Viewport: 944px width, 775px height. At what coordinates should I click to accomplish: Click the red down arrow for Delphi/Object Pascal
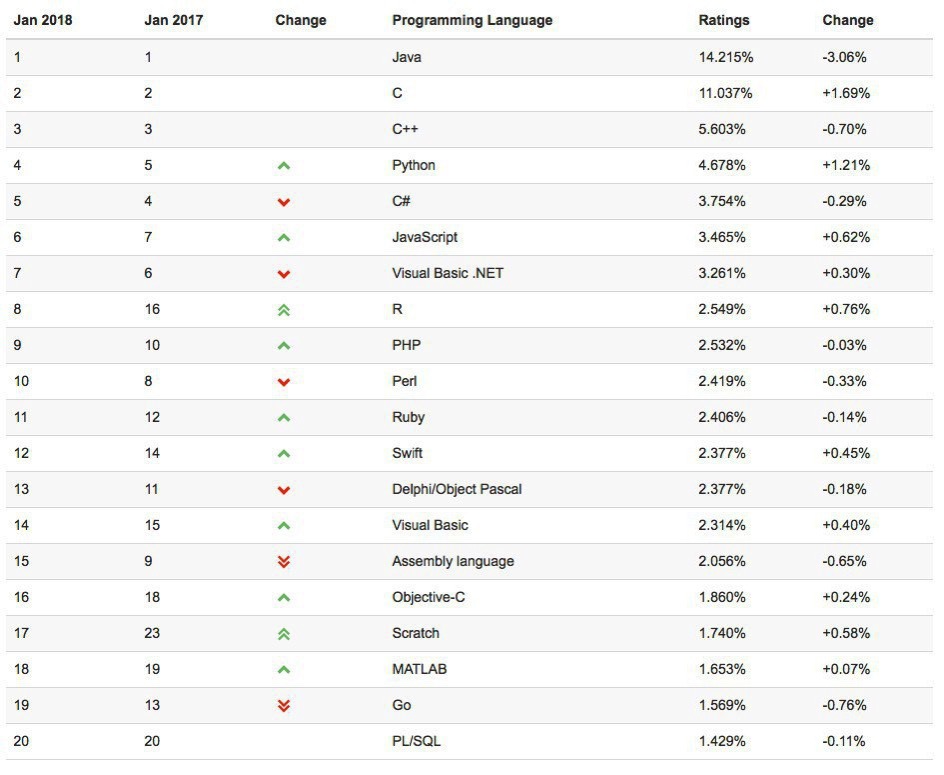coord(284,490)
